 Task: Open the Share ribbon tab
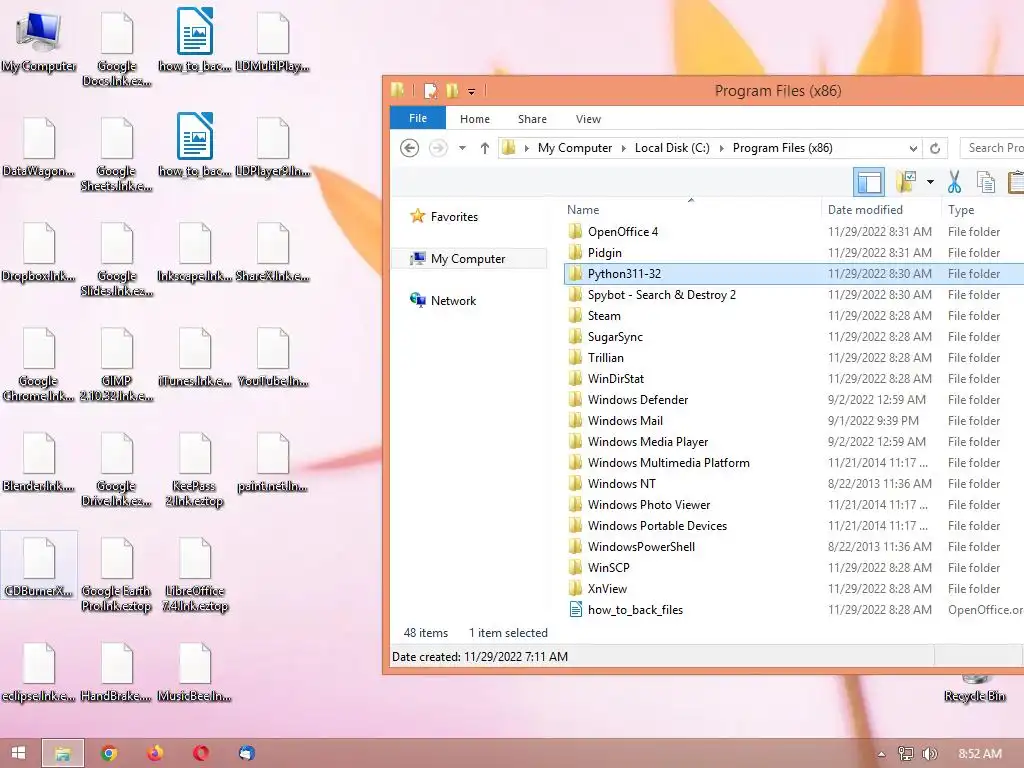(x=532, y=119)
